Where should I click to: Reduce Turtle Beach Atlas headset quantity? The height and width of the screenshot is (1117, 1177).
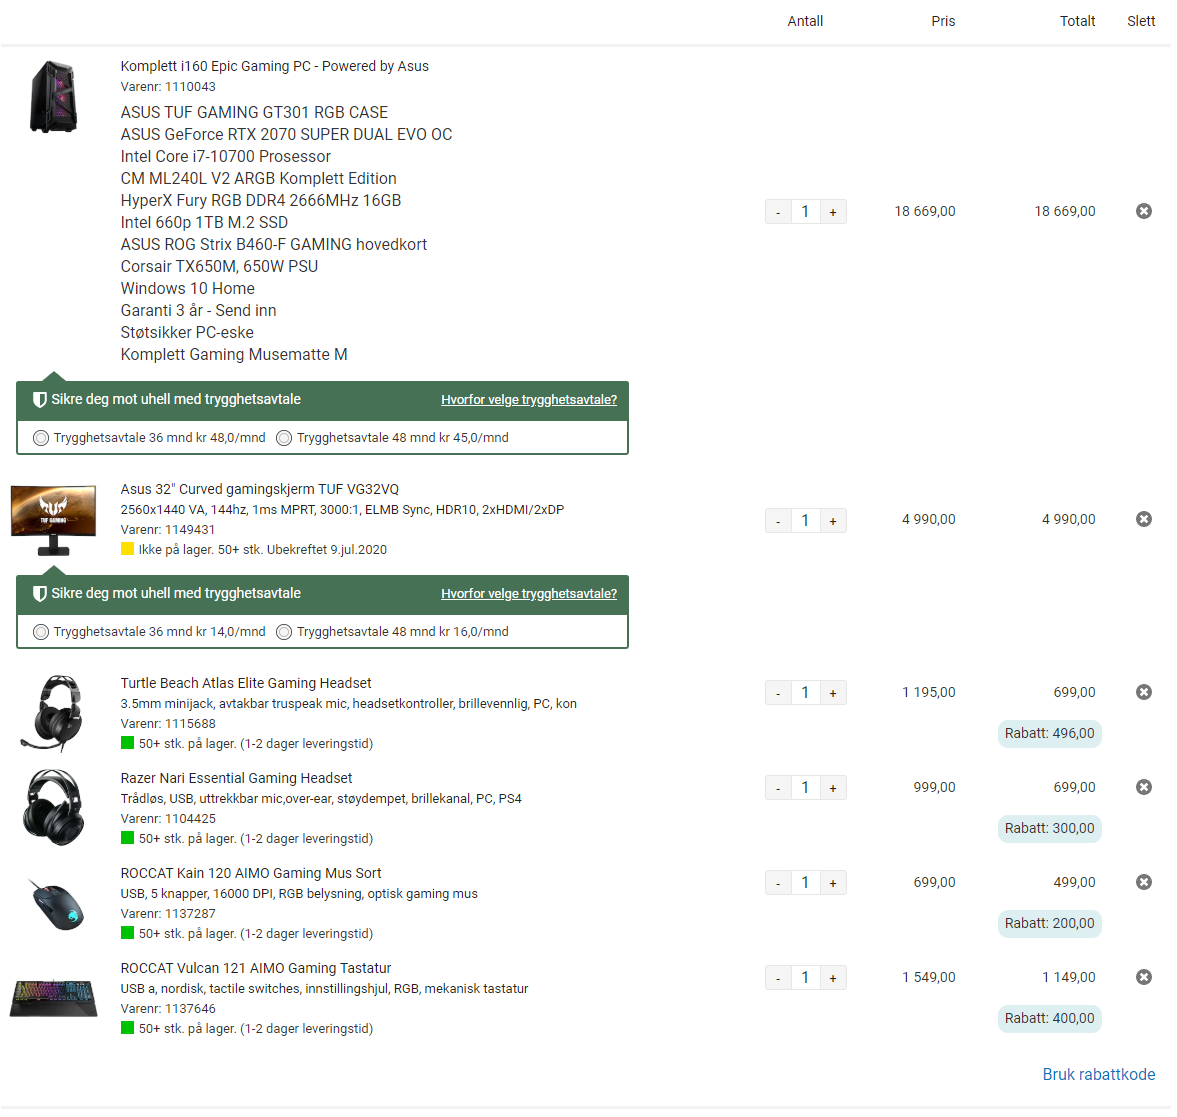point(778,692)
